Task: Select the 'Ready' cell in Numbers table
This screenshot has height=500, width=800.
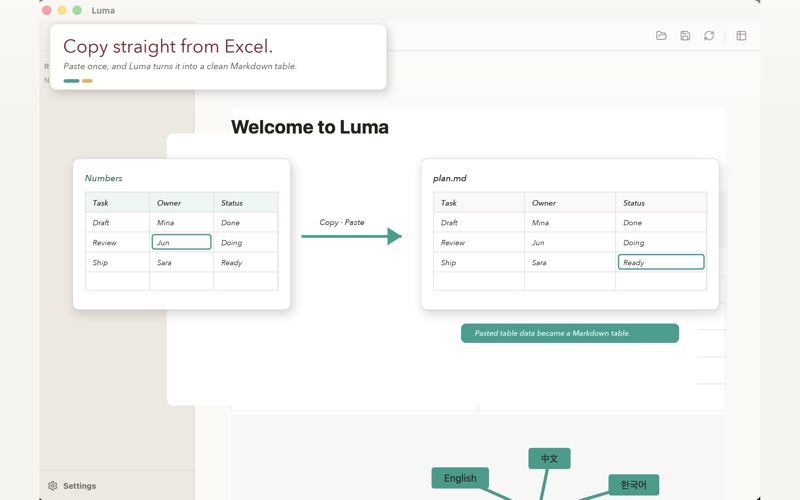Action: 246,262
